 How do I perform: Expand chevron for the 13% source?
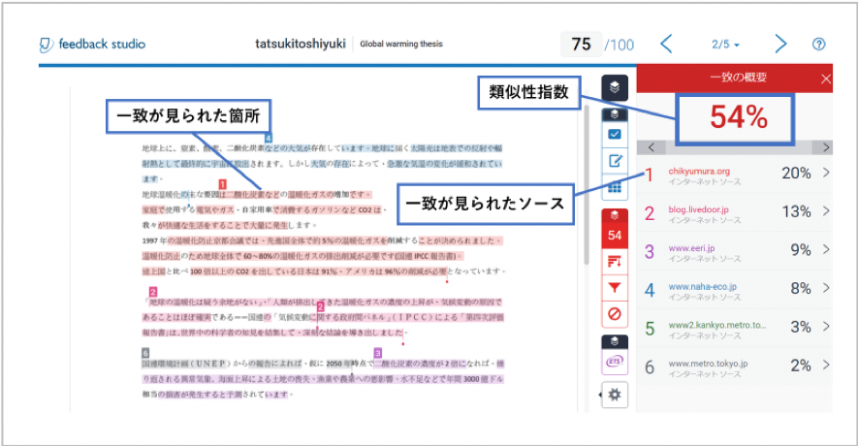click(x=826, y=211)
